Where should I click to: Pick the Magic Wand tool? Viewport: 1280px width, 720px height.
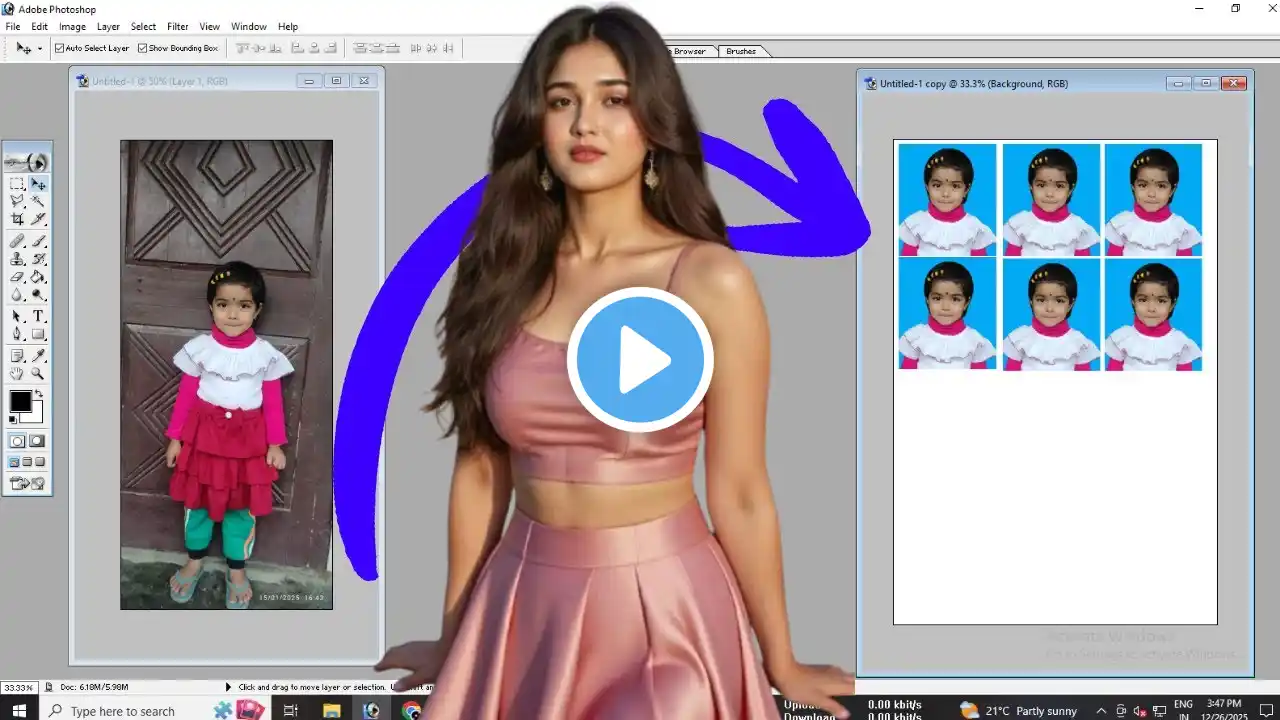click(38, 201)
